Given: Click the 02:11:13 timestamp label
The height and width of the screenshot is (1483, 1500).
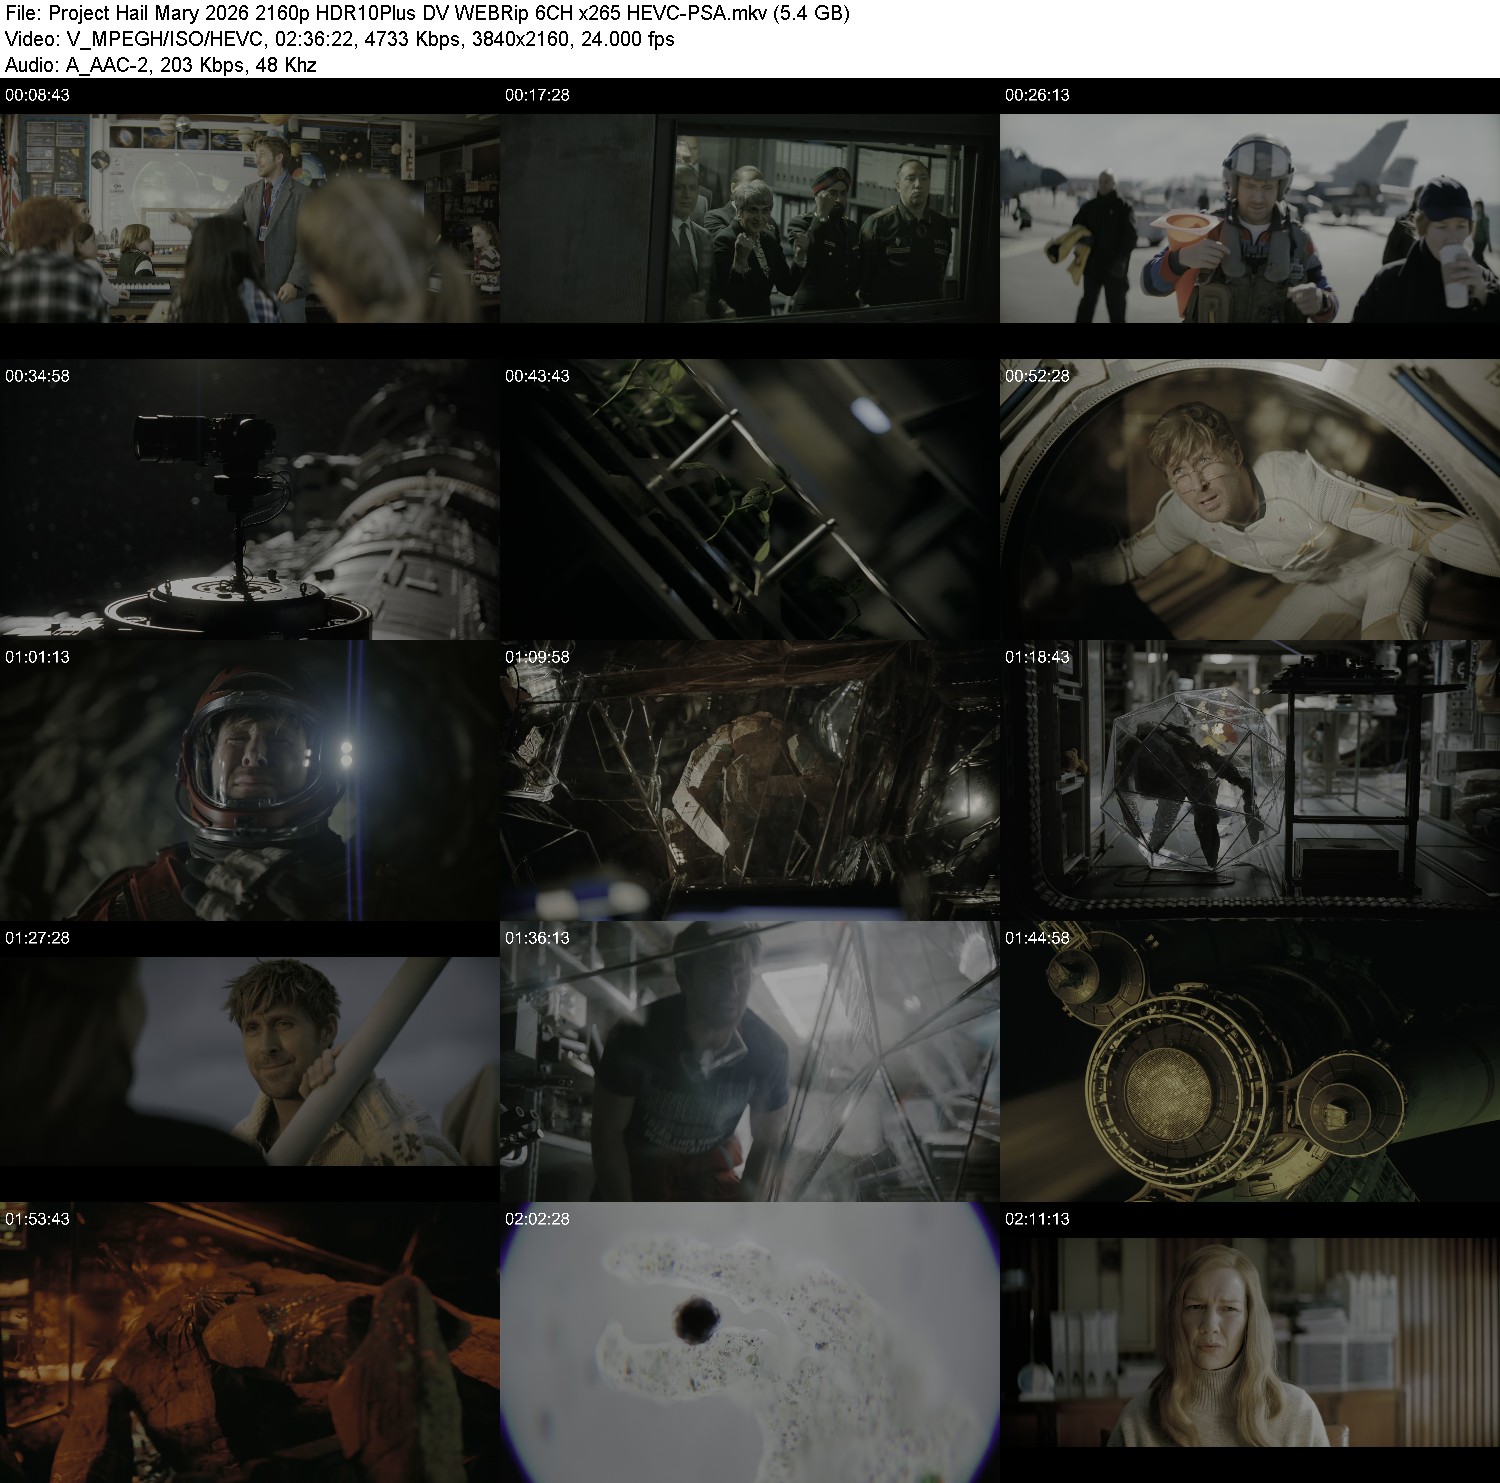Looking at the screenshot, I should click(x=1037, y=1219).
